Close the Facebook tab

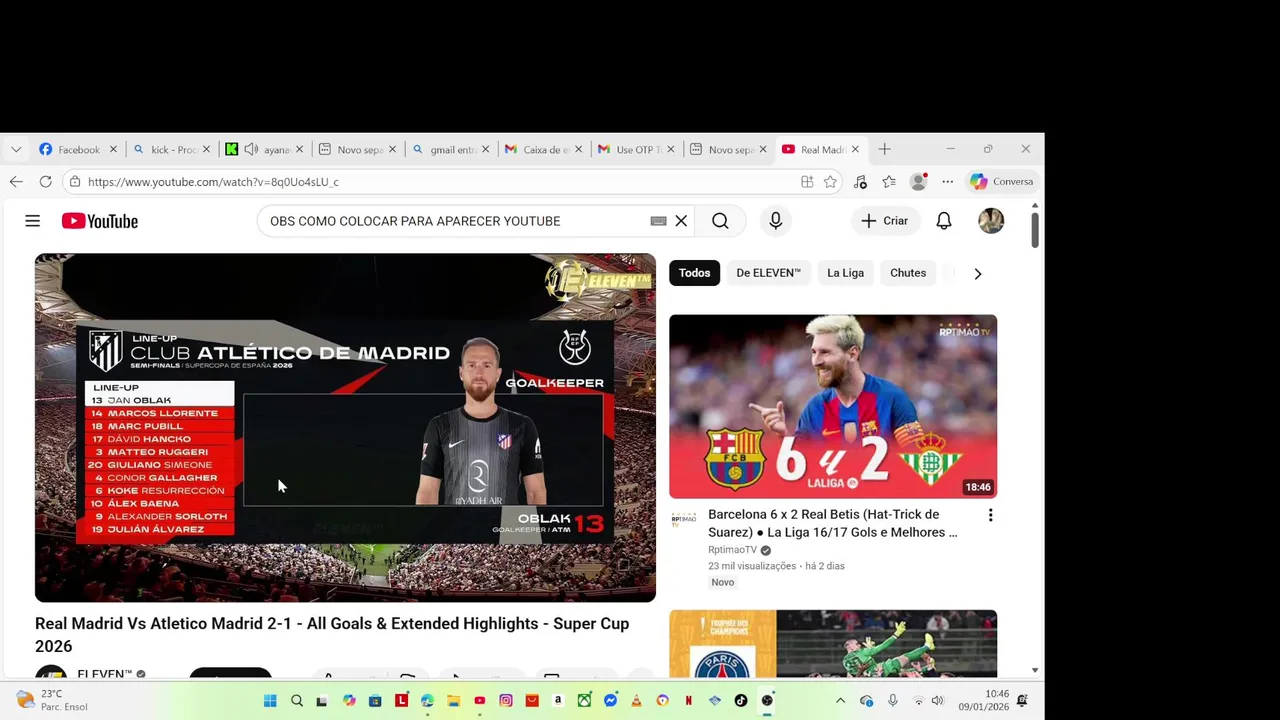click(x=113, y=149)
